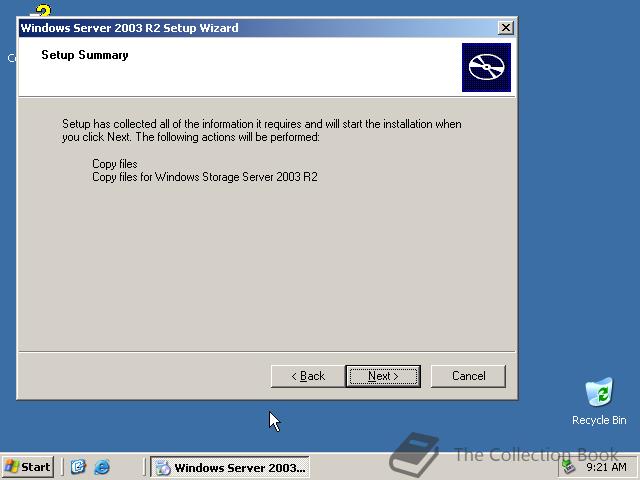Go back with the Back button
Screen dimensions: 640x480
pos(308,376)
